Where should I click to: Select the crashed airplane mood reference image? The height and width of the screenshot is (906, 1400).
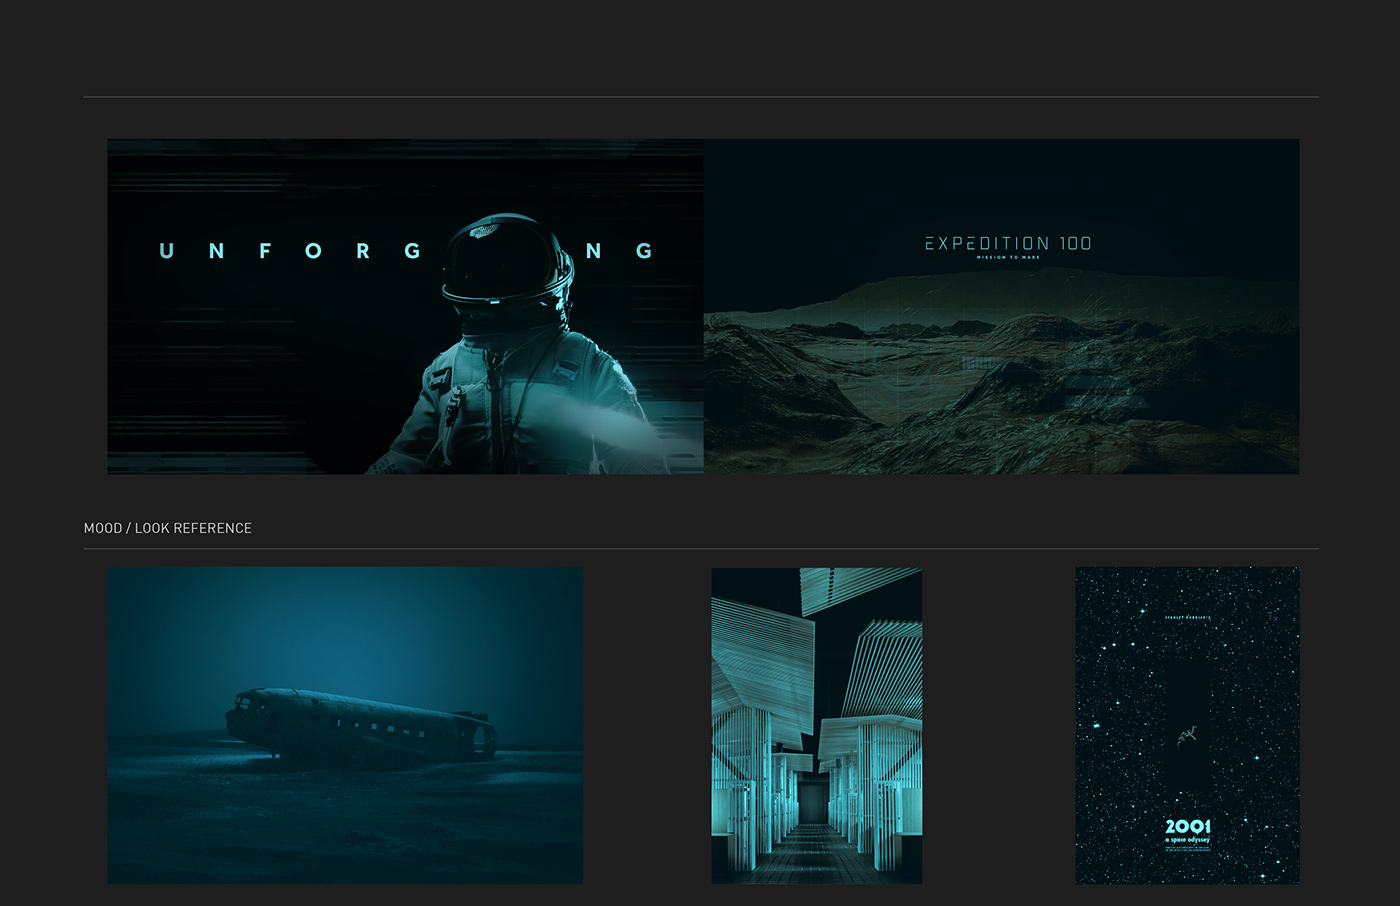click(x=345, y=725)
